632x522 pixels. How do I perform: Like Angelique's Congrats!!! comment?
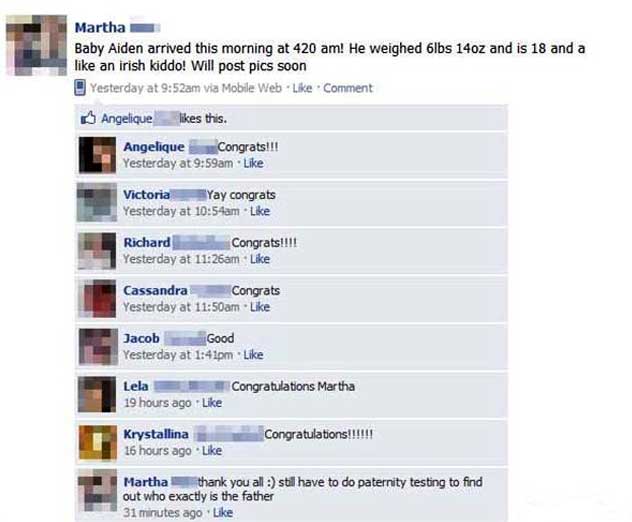point(254,163)
